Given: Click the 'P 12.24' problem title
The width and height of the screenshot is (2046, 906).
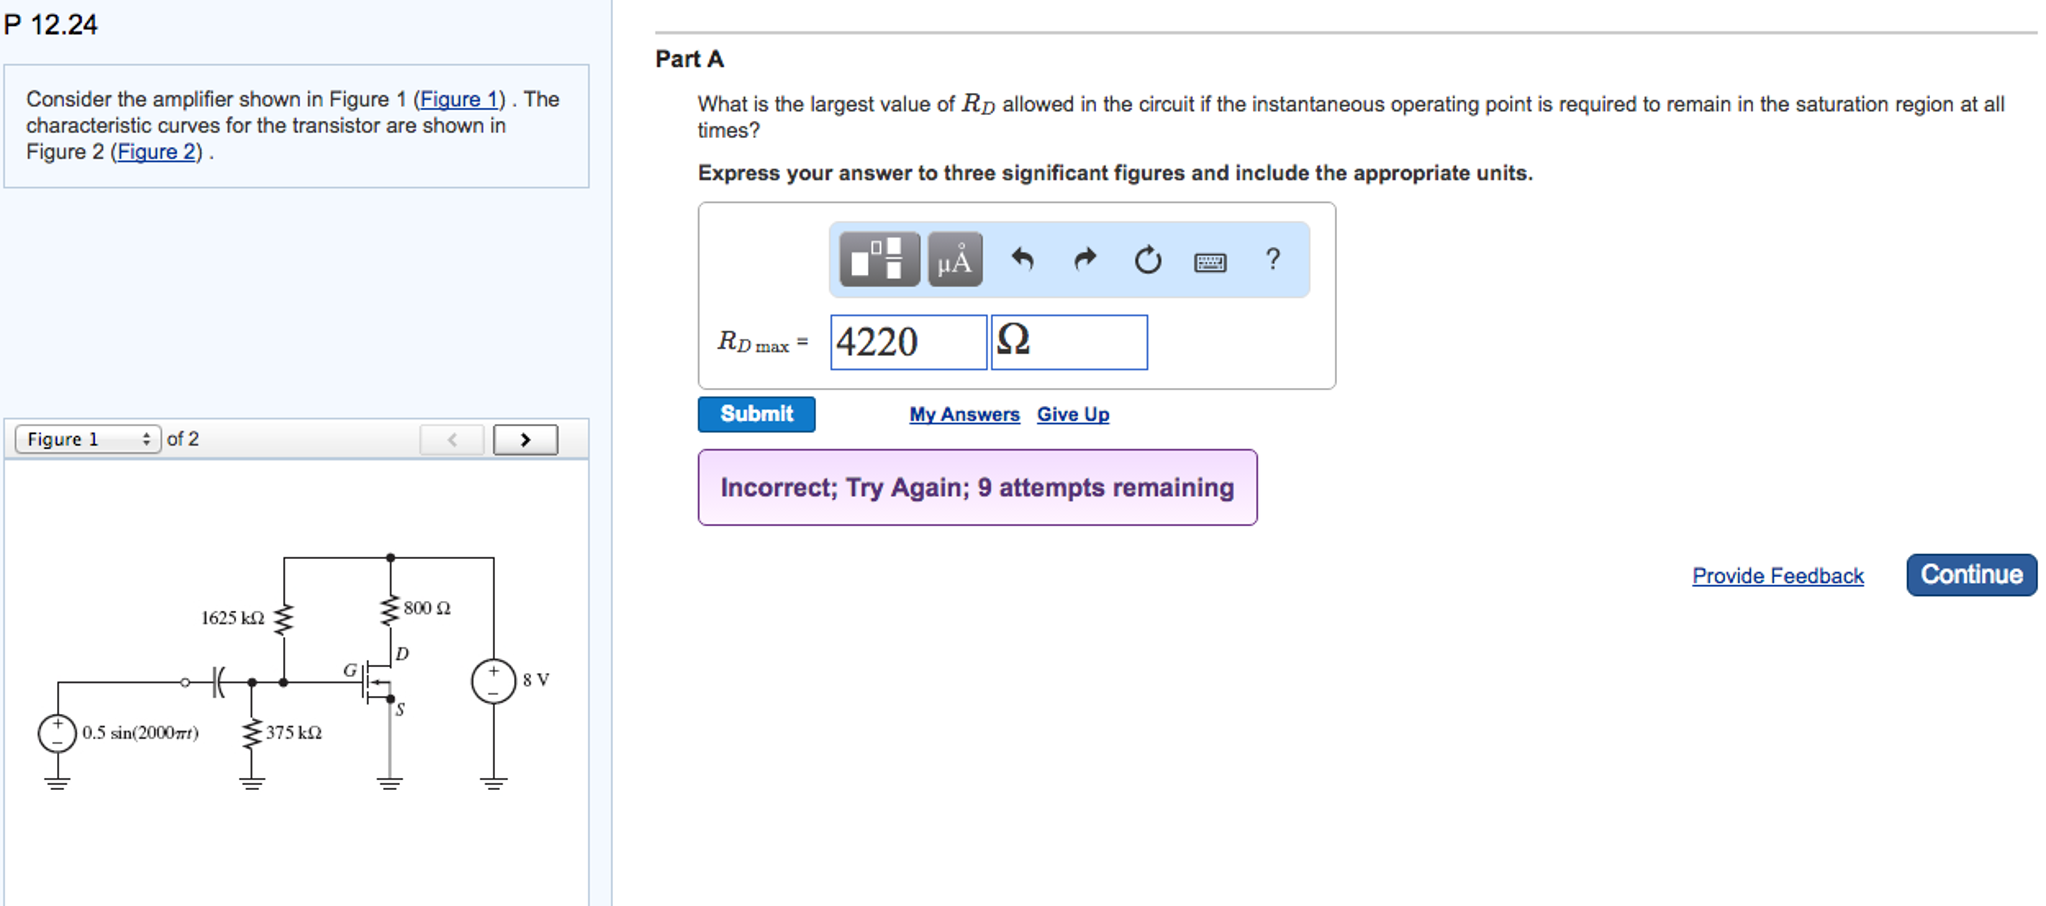Looking at the screenshot, I should pyautogui.click(x=51, y=24).
